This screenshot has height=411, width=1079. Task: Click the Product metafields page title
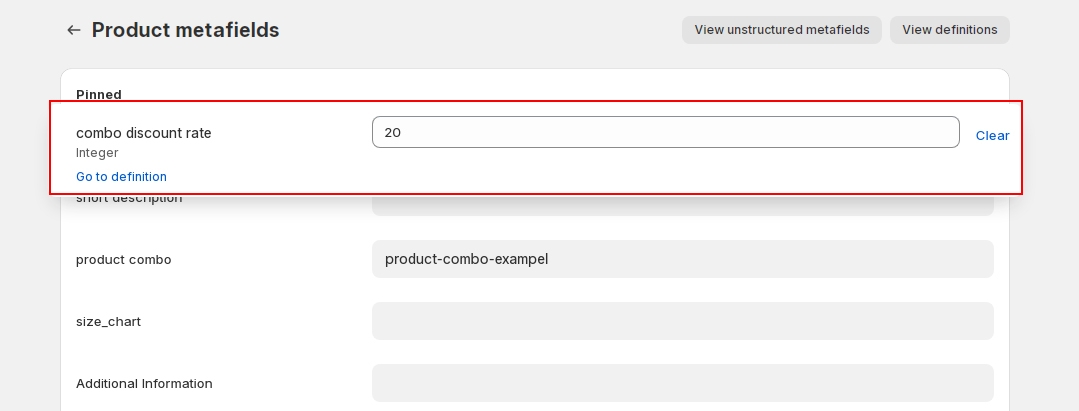click(185, 30)
